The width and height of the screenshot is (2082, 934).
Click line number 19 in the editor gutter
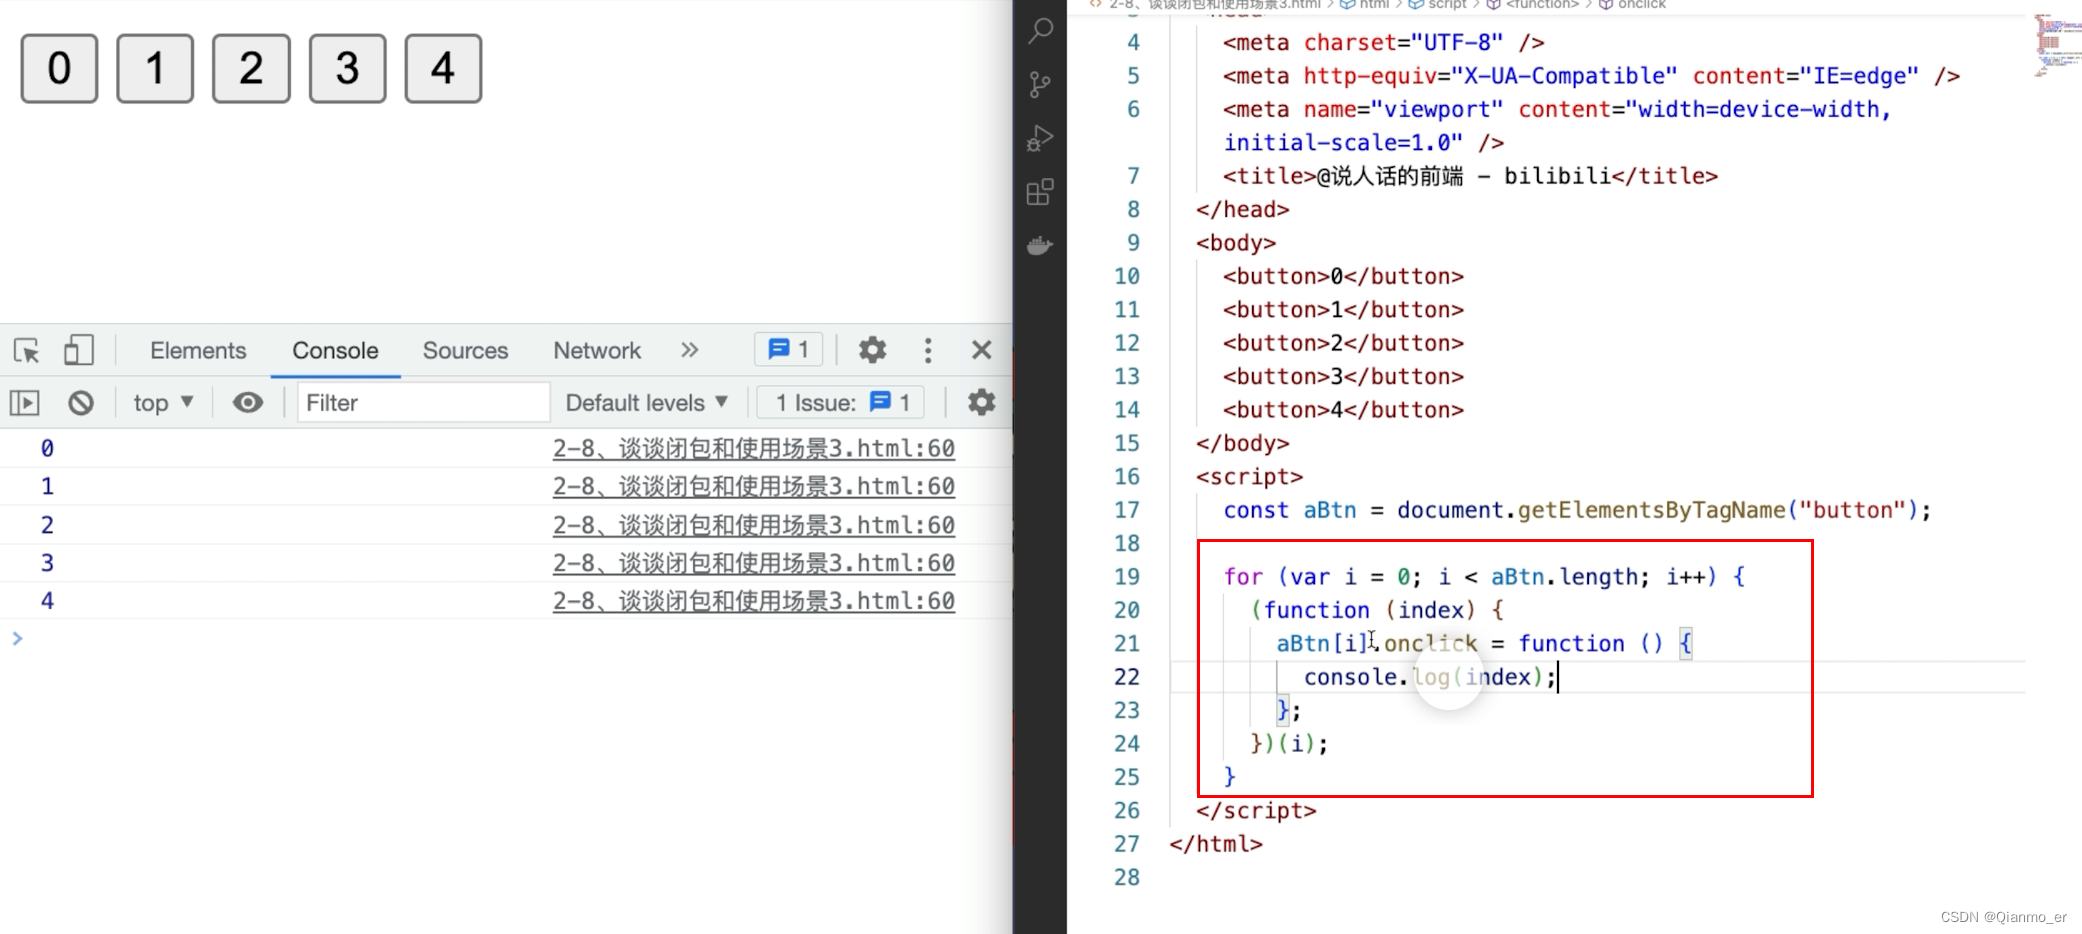point(1127,577)
